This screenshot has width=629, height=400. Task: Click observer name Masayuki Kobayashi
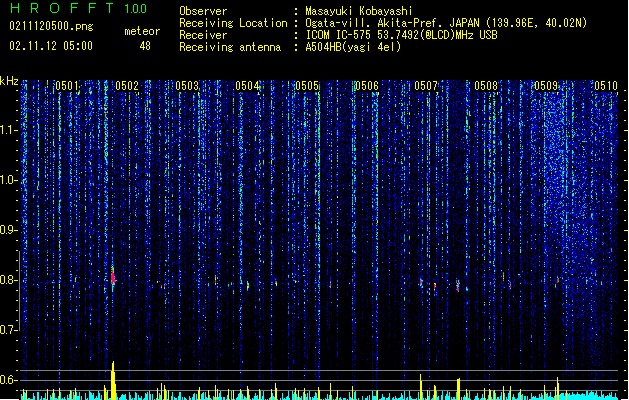pyautogui.click(x=359, y=11)
